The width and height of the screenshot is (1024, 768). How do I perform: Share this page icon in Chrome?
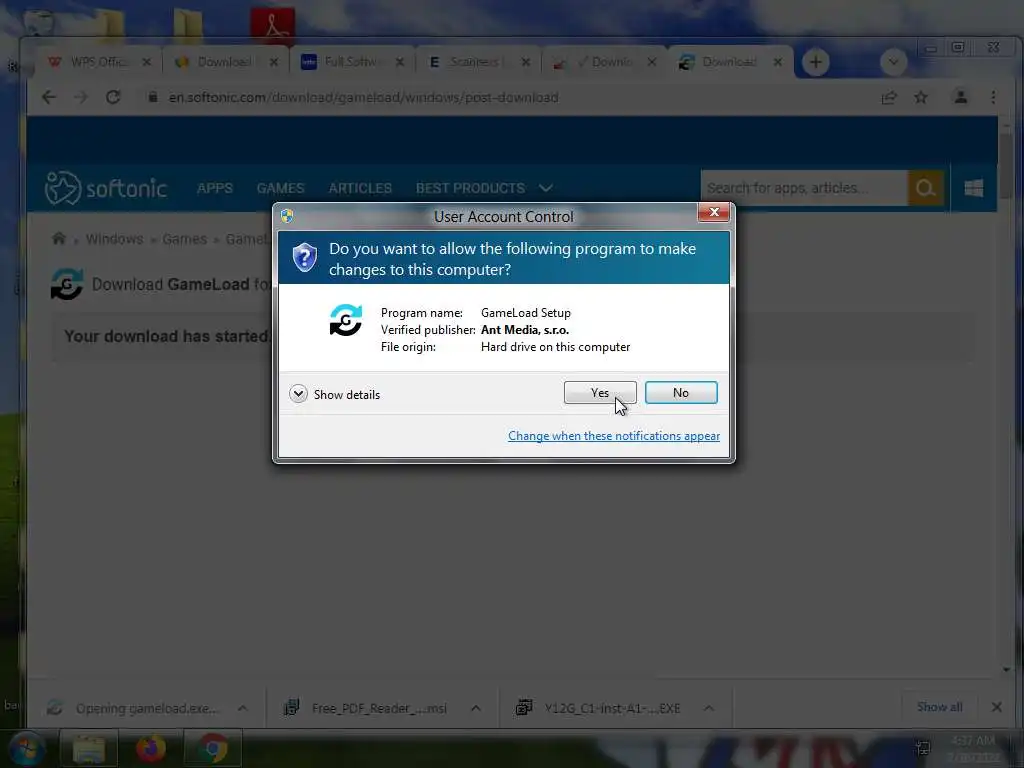(889, 97)
